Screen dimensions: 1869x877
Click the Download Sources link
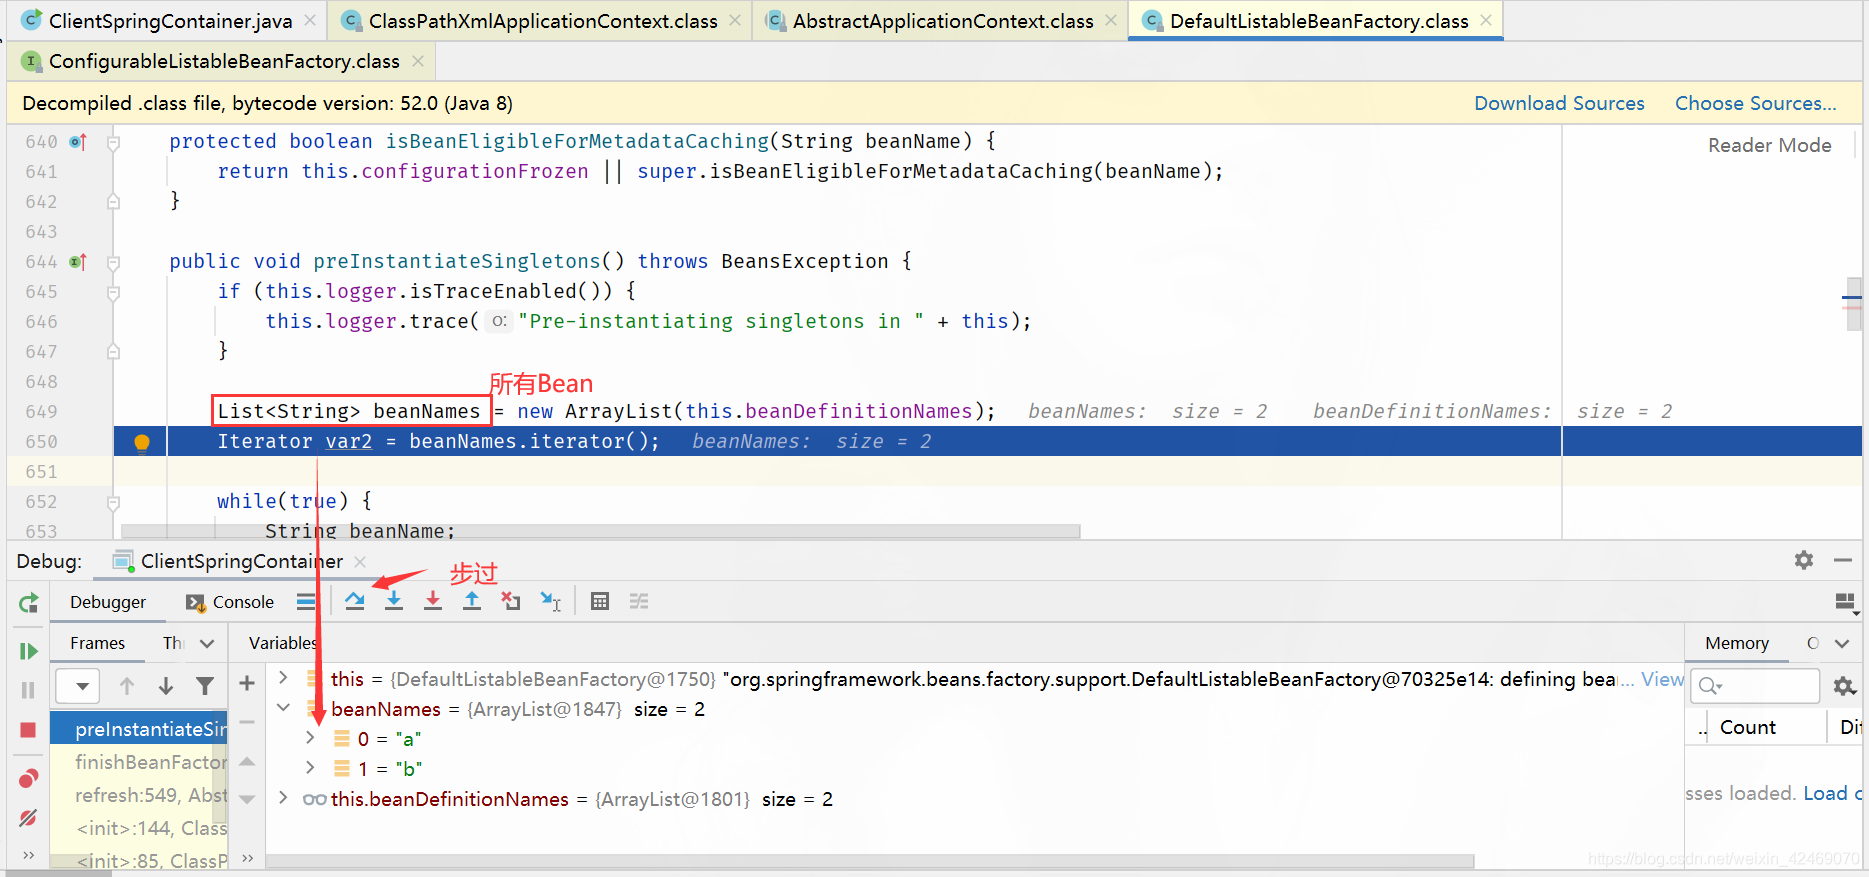click(x=1559, y=103)
